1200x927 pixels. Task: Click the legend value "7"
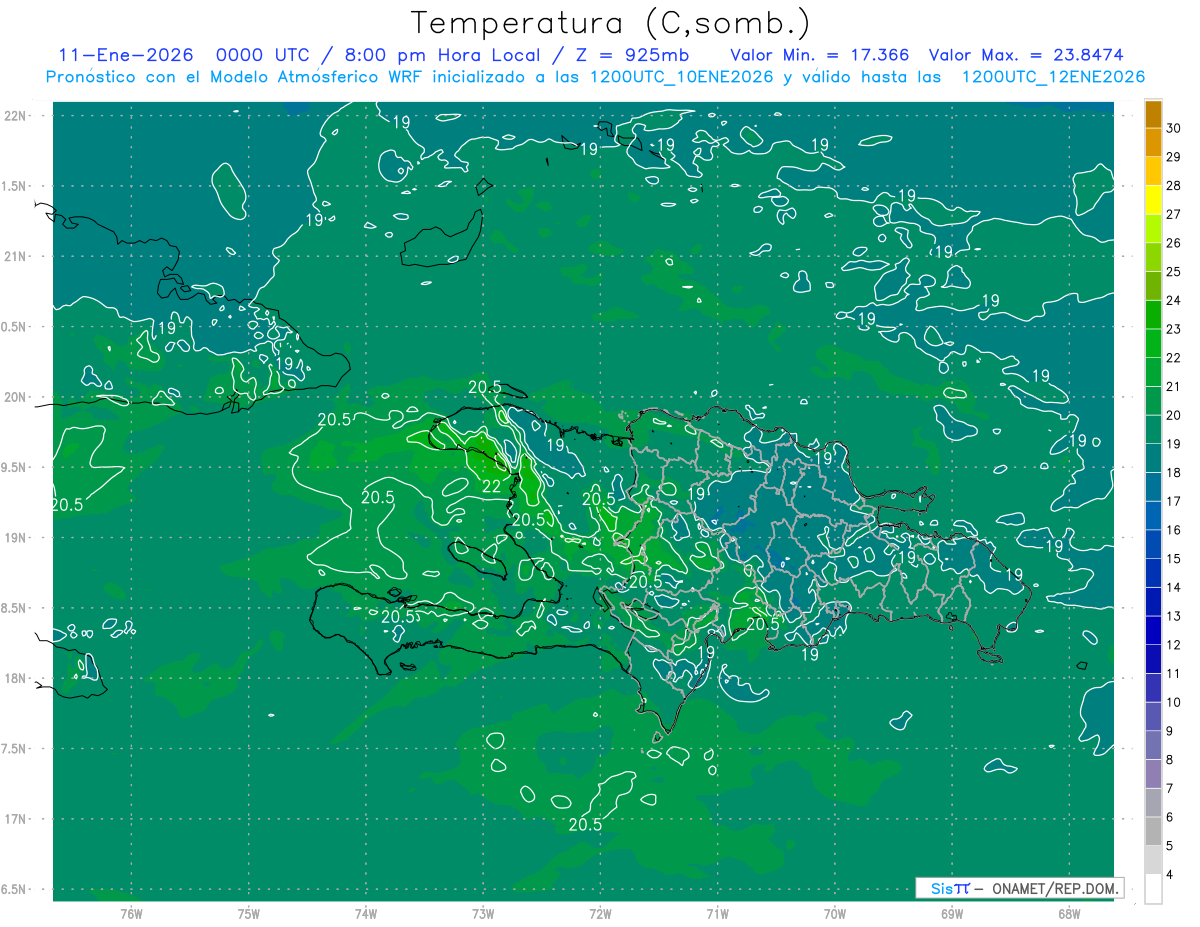[x=1170, y=789]
